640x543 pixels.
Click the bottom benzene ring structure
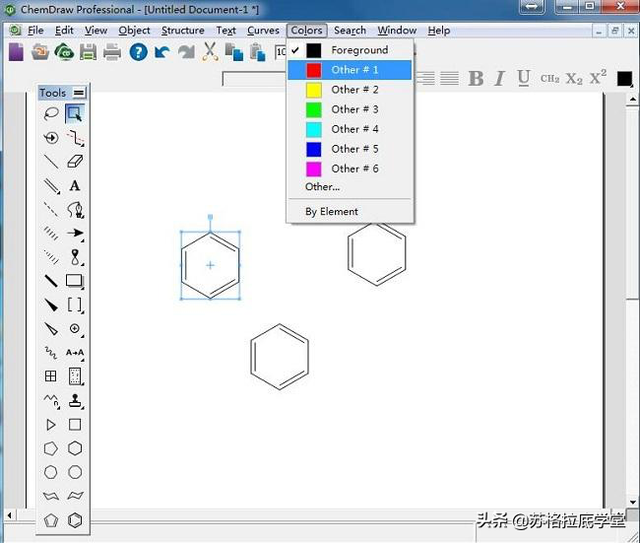pyautogui.click(x=280, y=356)
